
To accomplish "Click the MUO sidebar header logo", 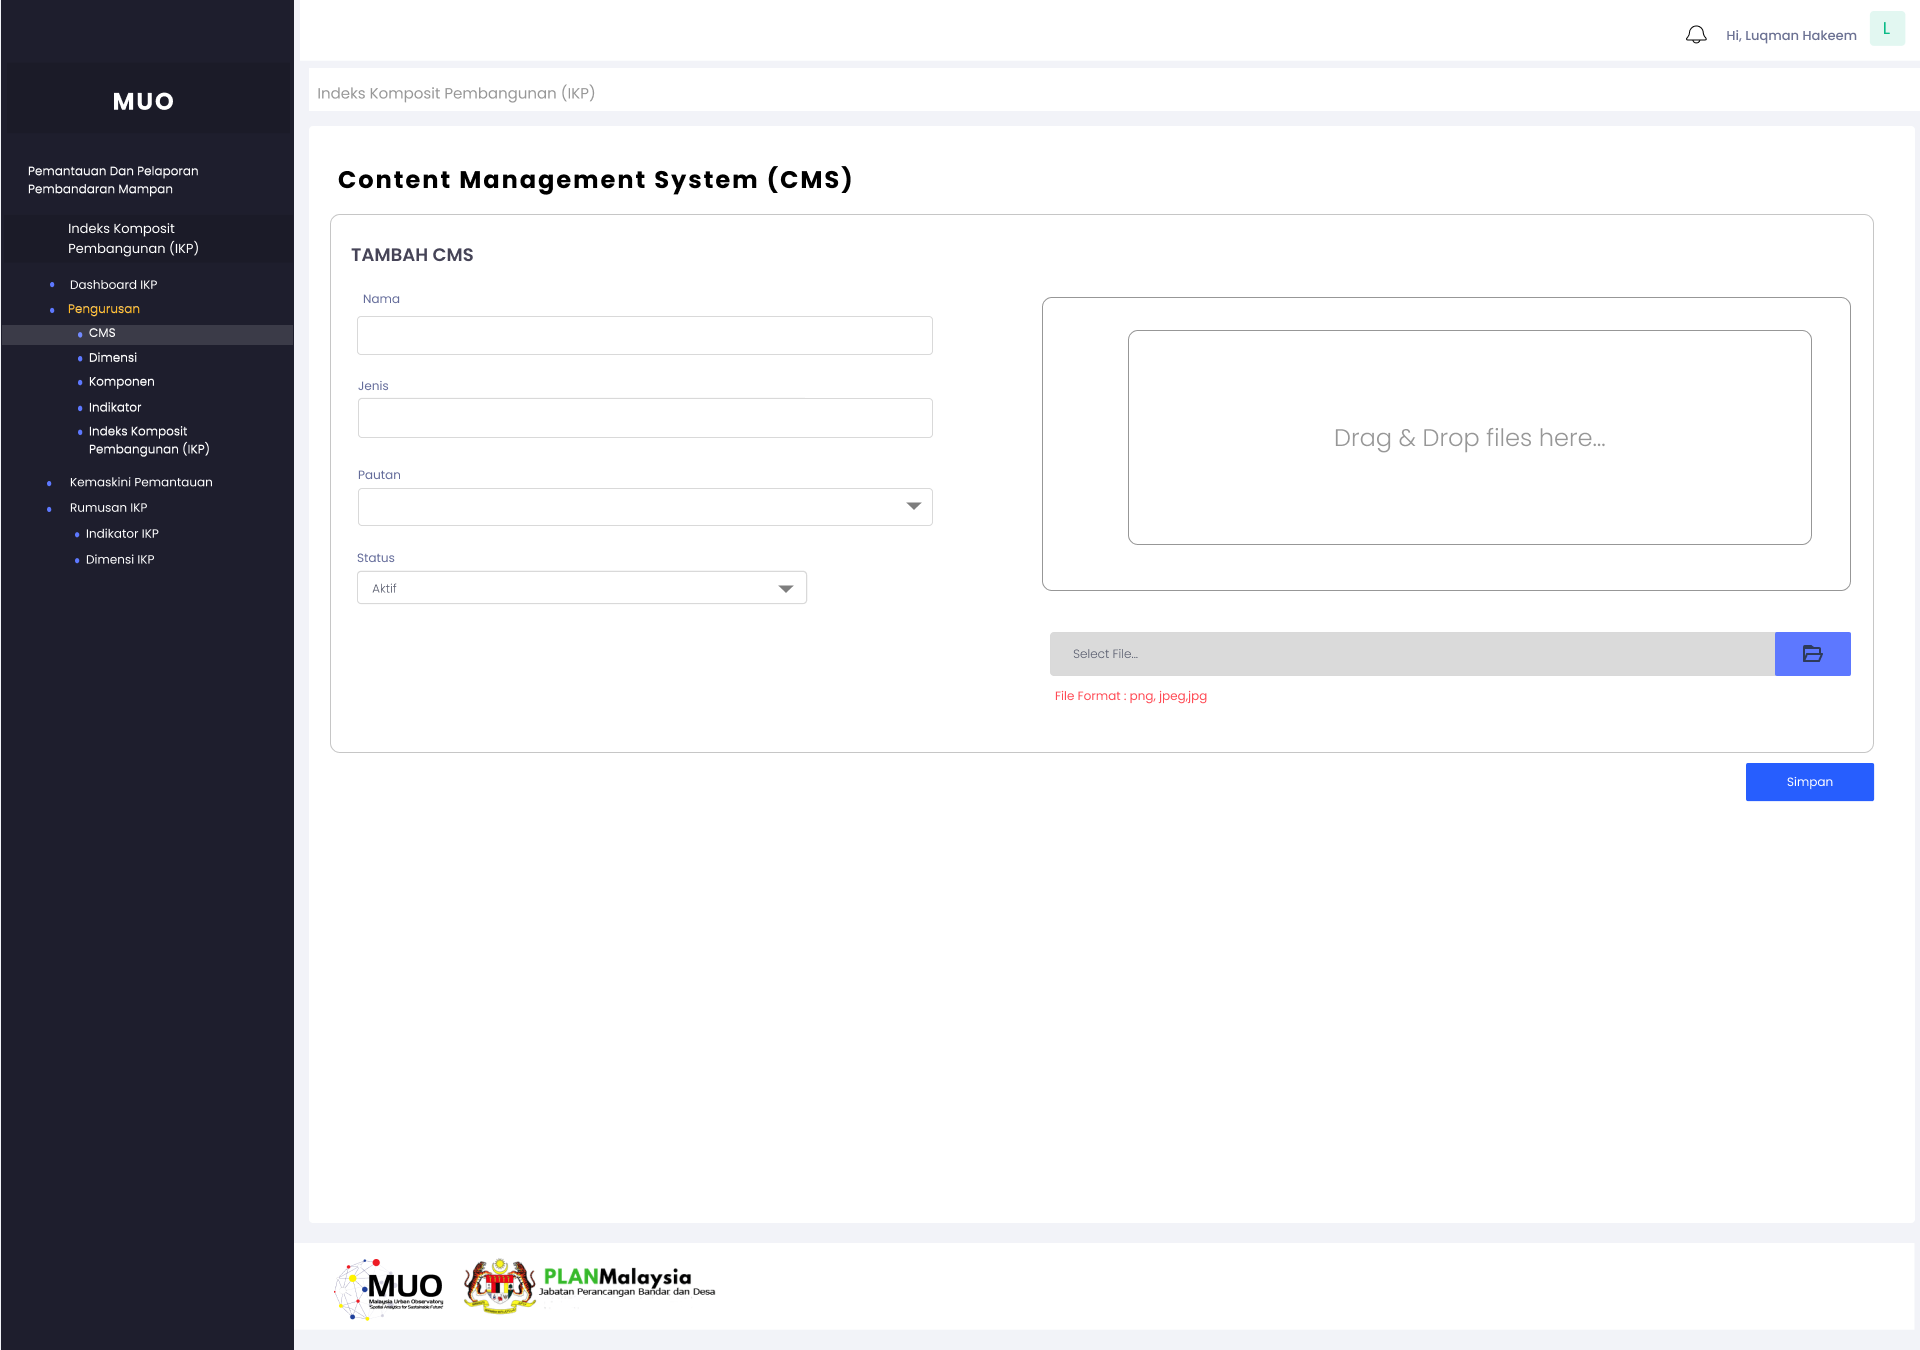I will click(143, 101).
